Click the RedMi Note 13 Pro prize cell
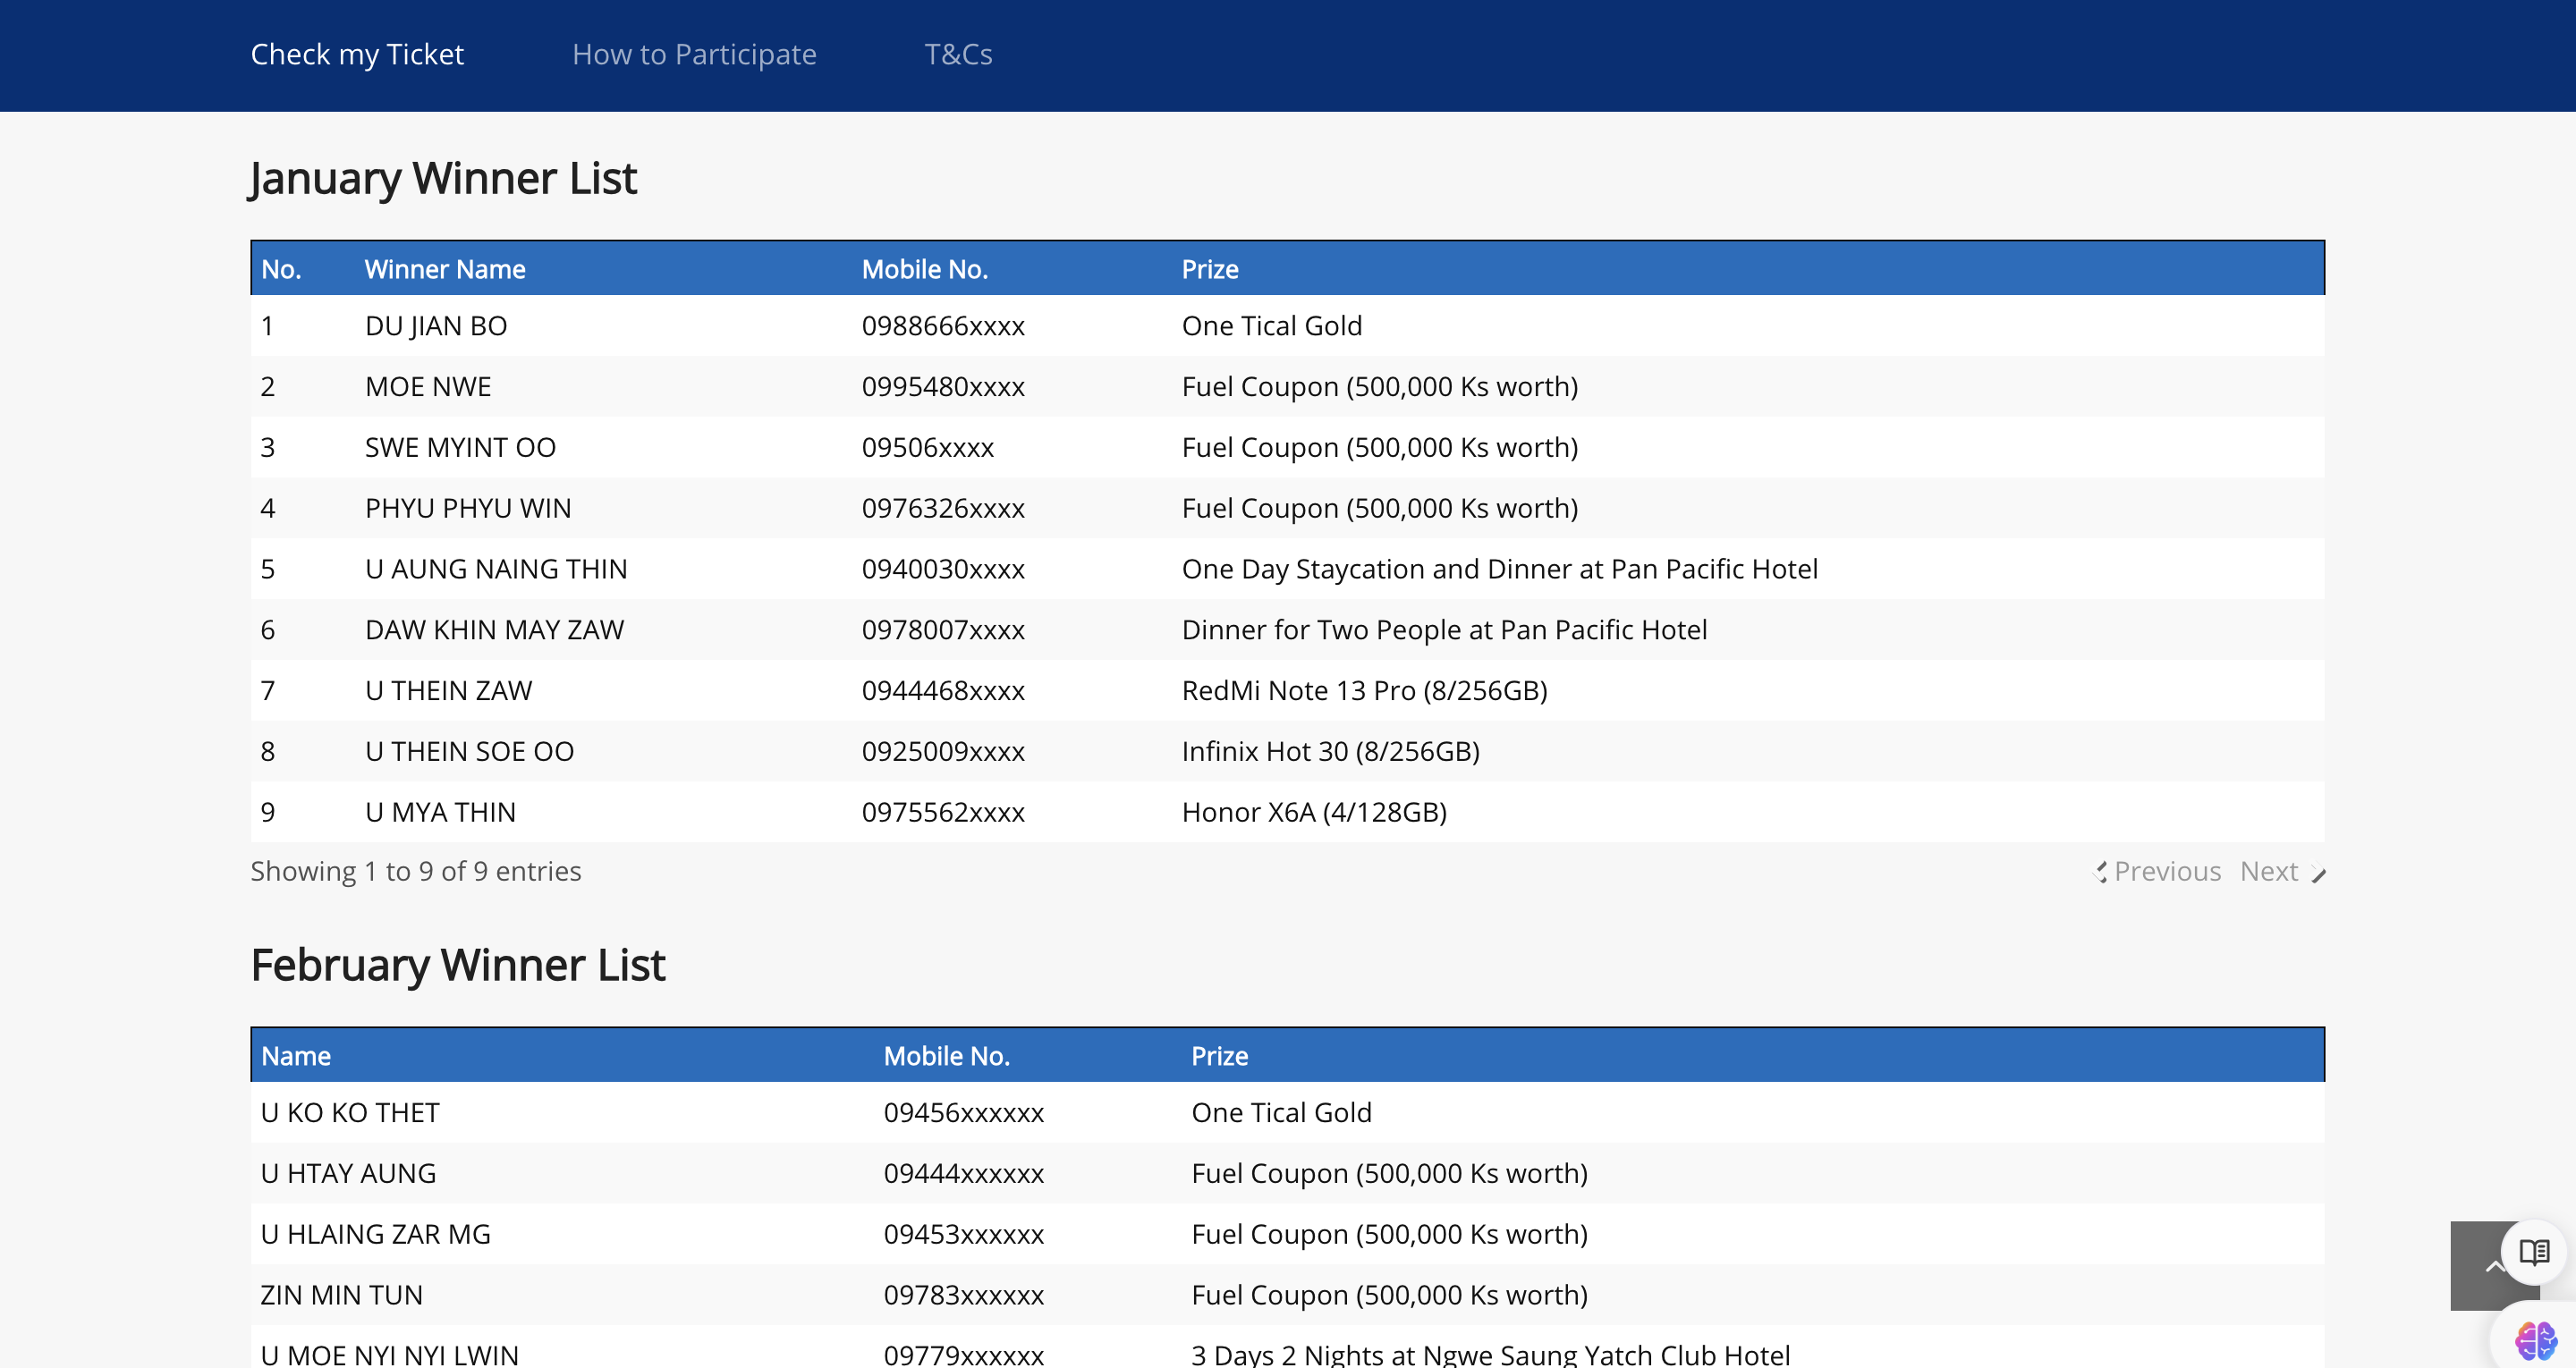Image resolution: width=2576 pixels, height=1368 pixels. click(x=1364, y=691)
